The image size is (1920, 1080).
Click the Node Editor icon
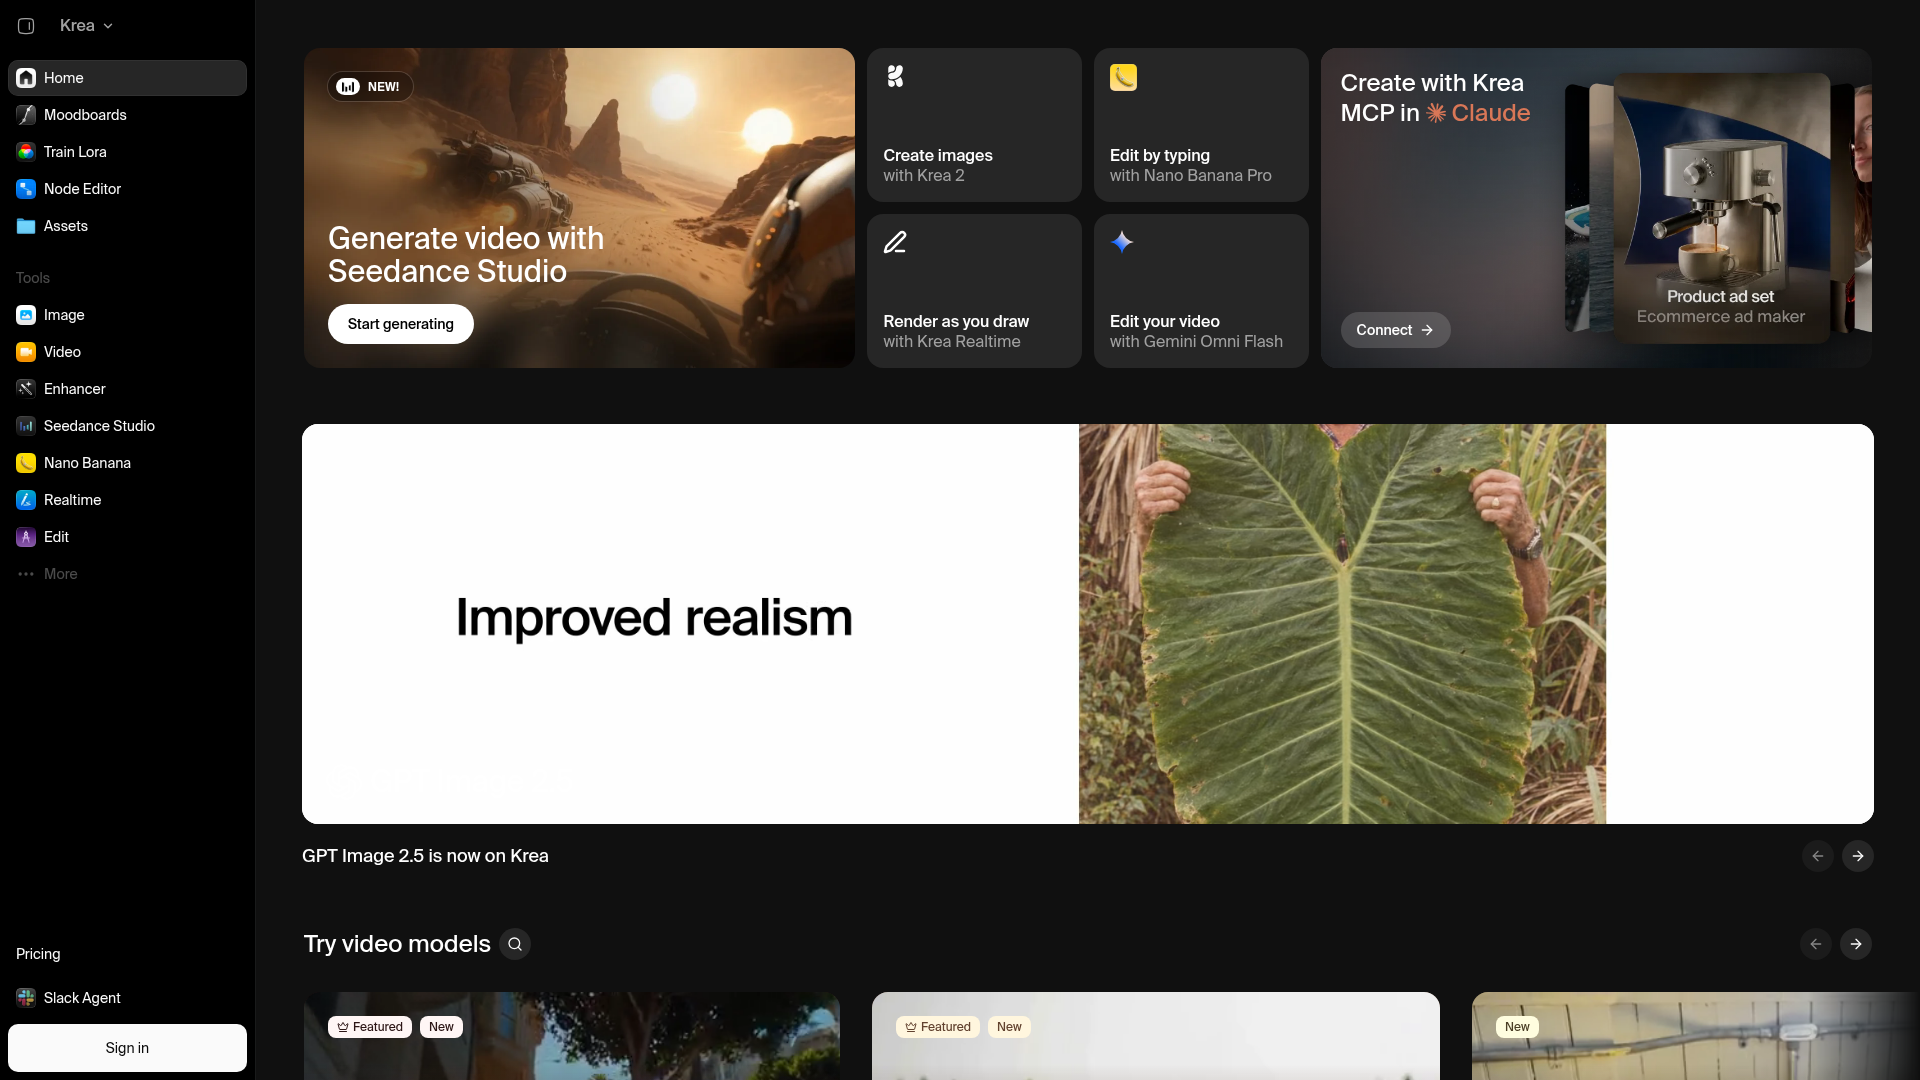pyautogui.click(x=26, y=189)
